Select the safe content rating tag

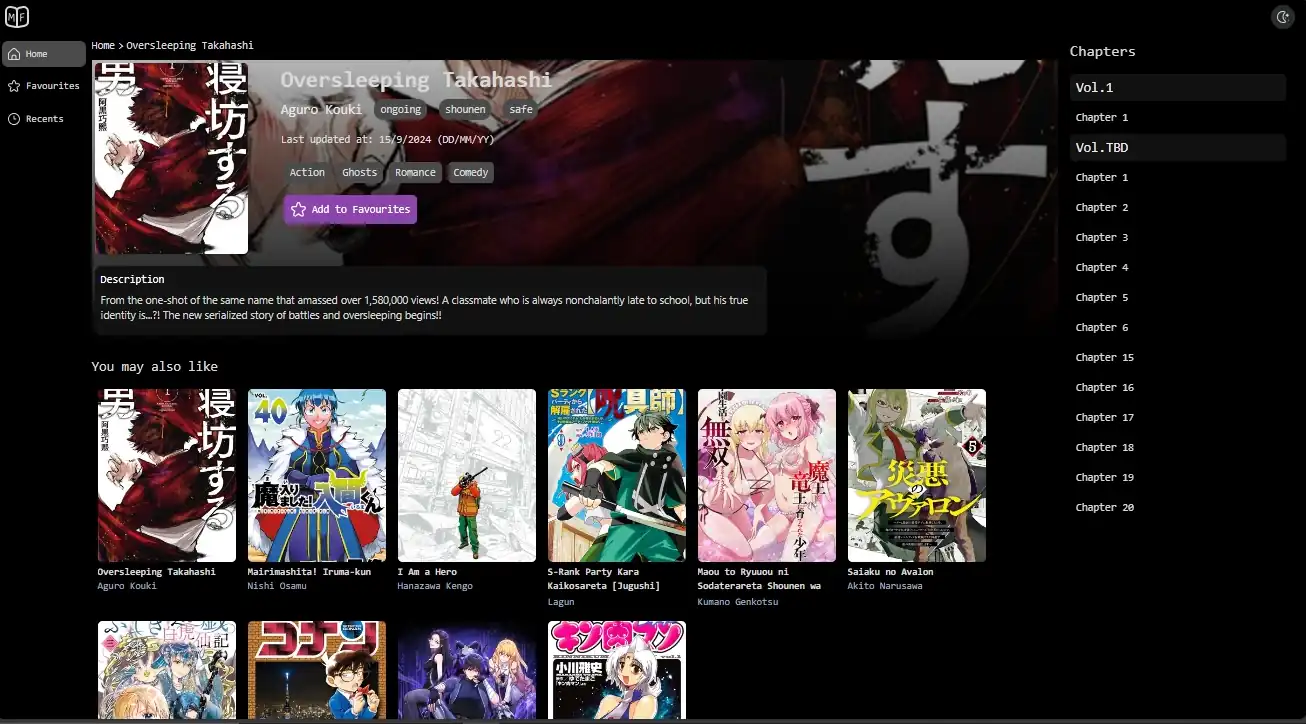coord(521,109)
